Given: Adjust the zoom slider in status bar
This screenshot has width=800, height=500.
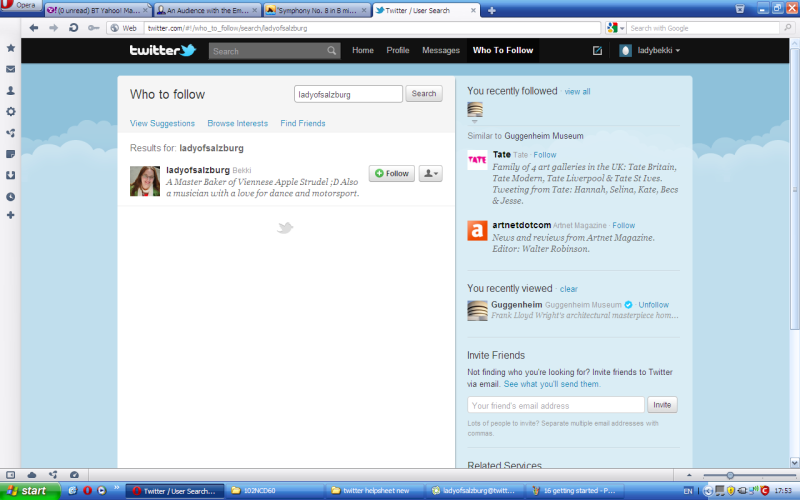Looking at the screenshot, I should click(x=730, y=475).
